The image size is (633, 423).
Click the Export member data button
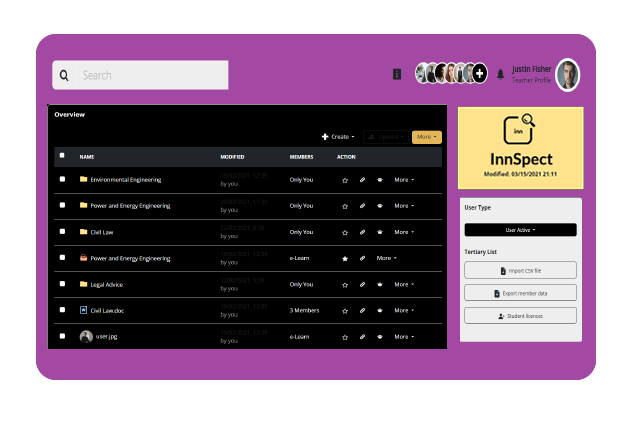tap(520, 293)
